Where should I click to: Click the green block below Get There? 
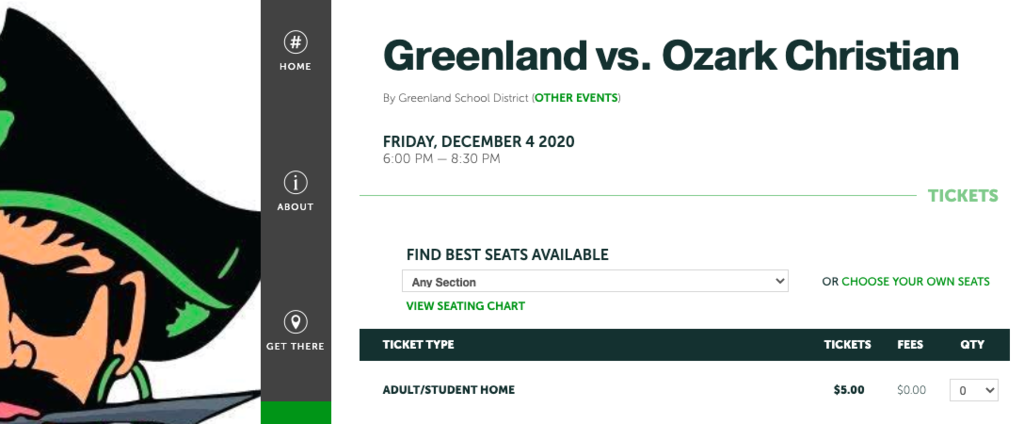[296, 413]
